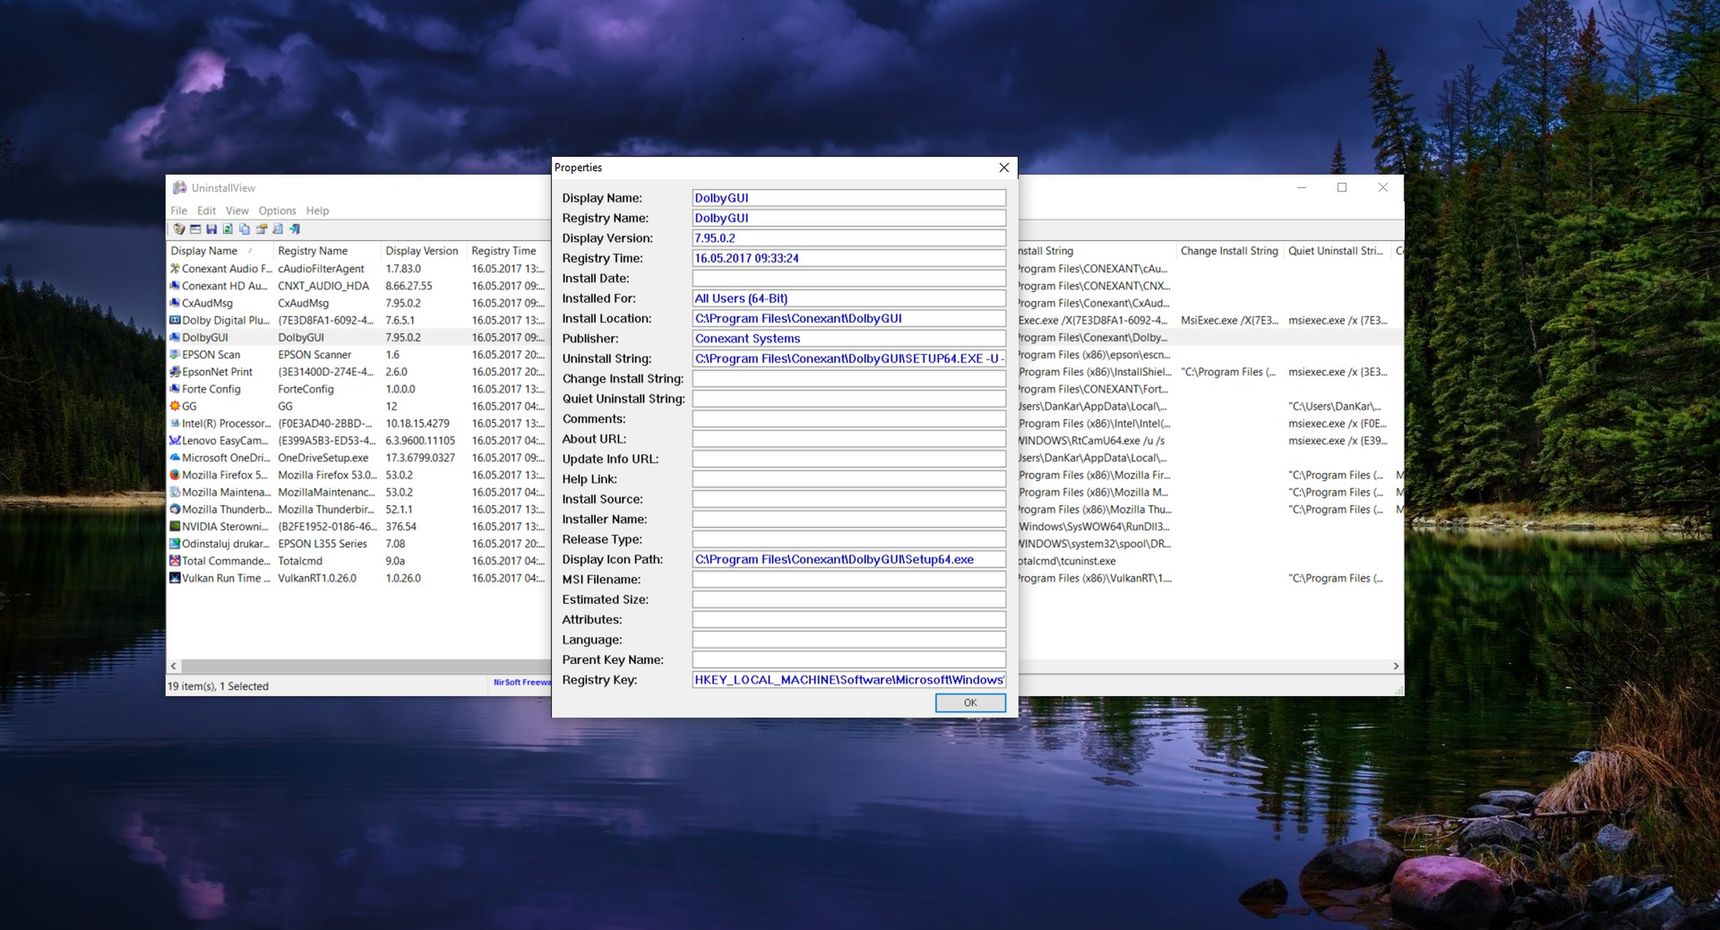Click the Properties toolbar icon

tap(261, 229)
